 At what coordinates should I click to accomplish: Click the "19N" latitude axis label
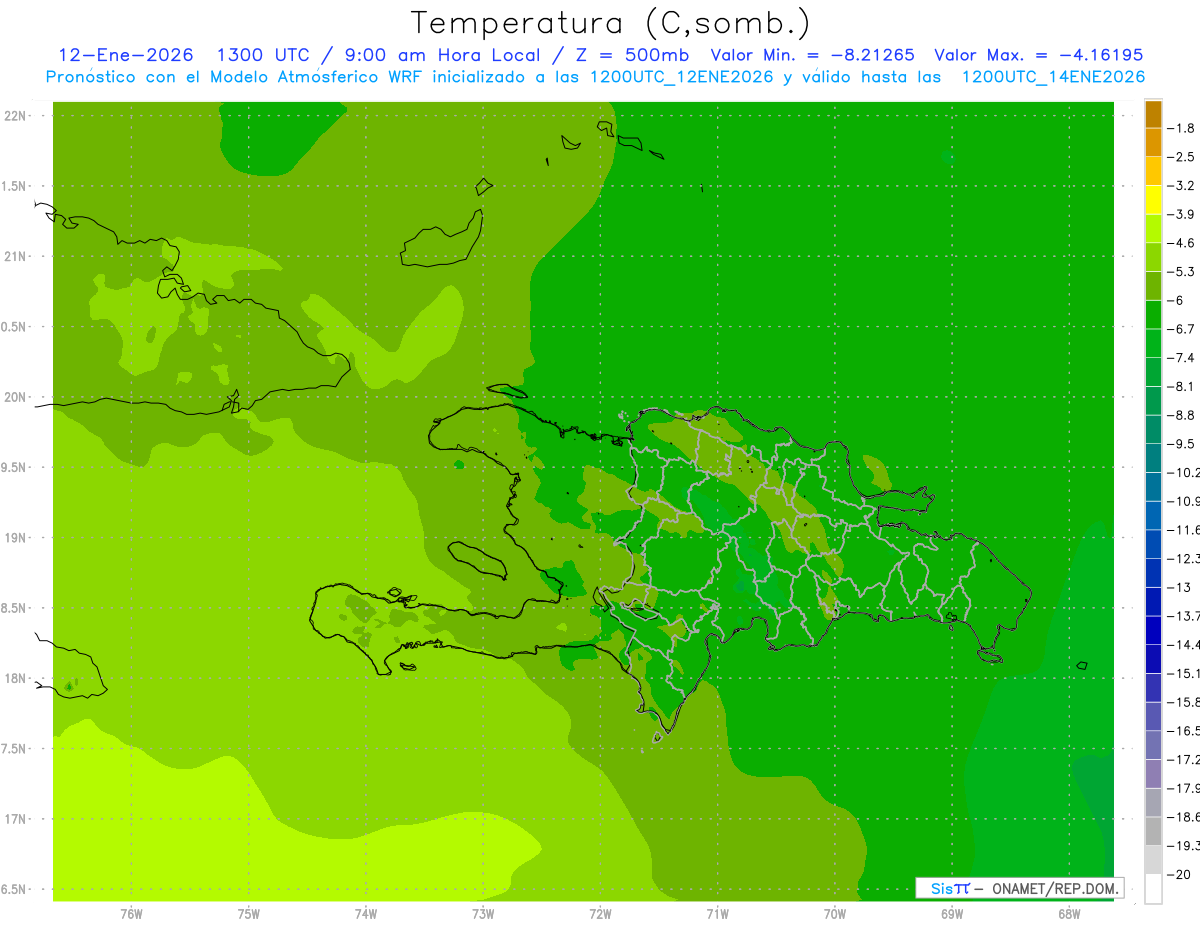tap(16, 538)
